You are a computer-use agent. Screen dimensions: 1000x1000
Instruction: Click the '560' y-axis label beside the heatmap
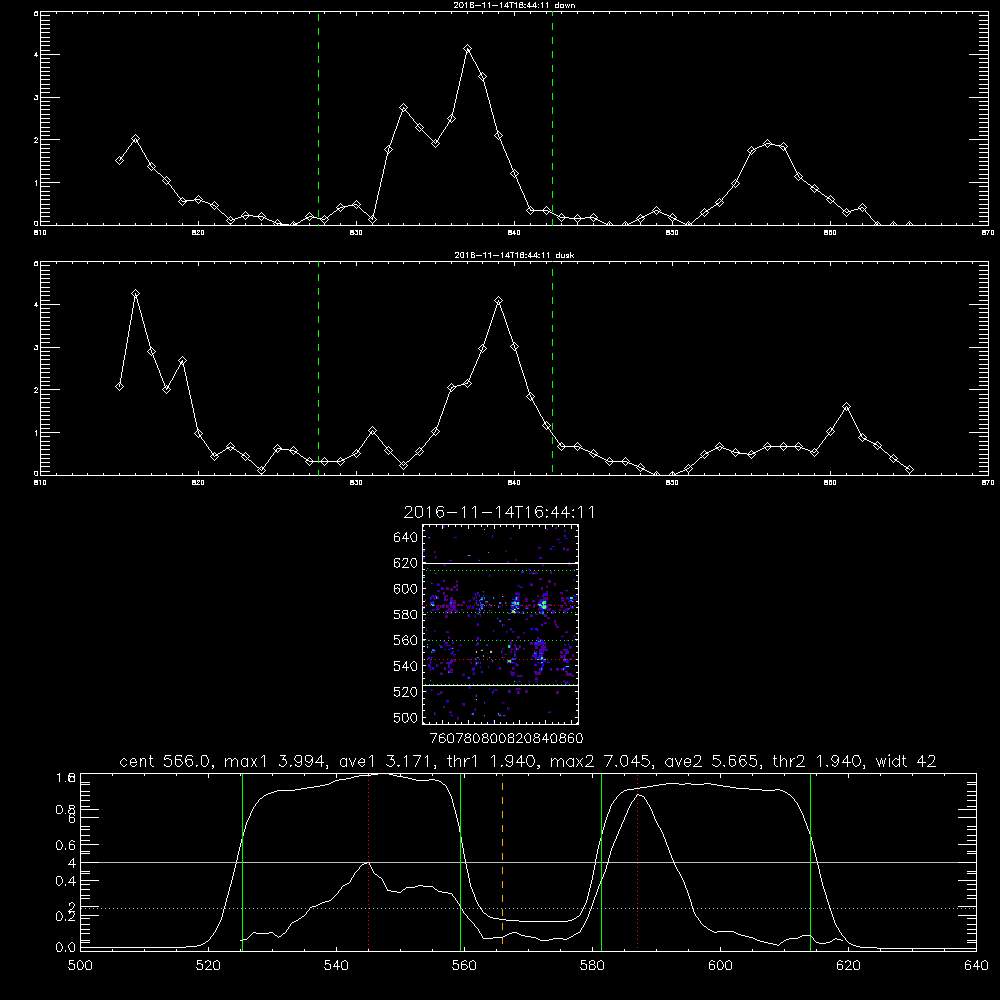point(406,640)
